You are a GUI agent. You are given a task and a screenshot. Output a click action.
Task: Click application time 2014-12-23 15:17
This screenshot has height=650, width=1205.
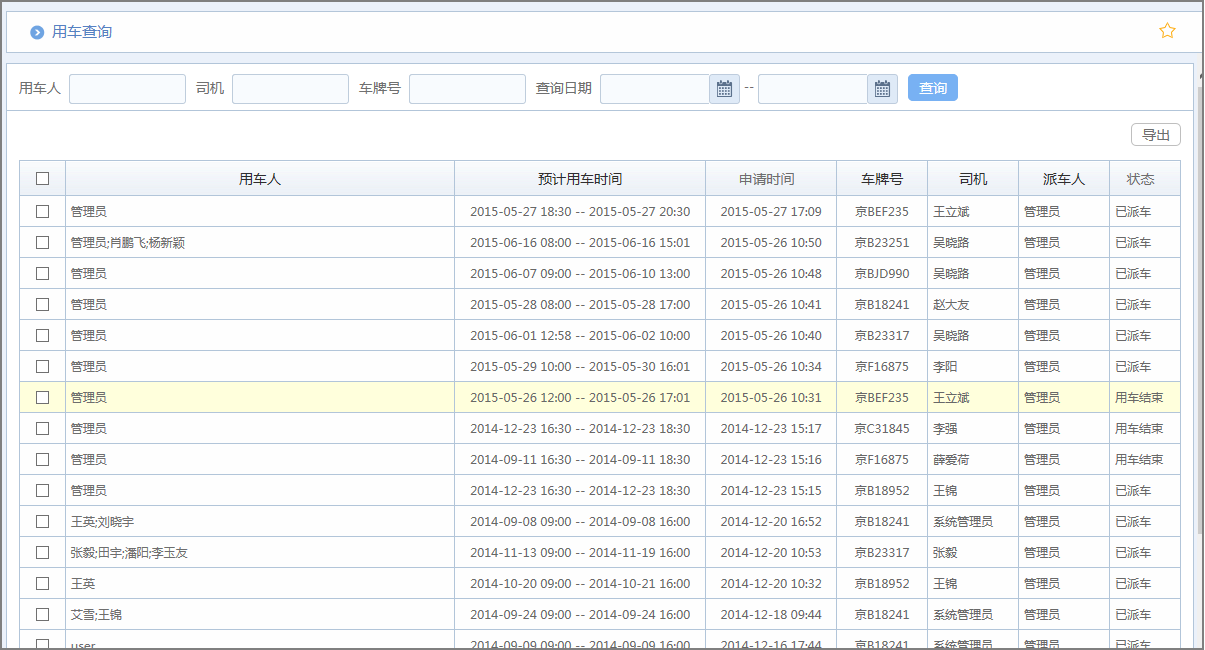click(x=771, y=428)
